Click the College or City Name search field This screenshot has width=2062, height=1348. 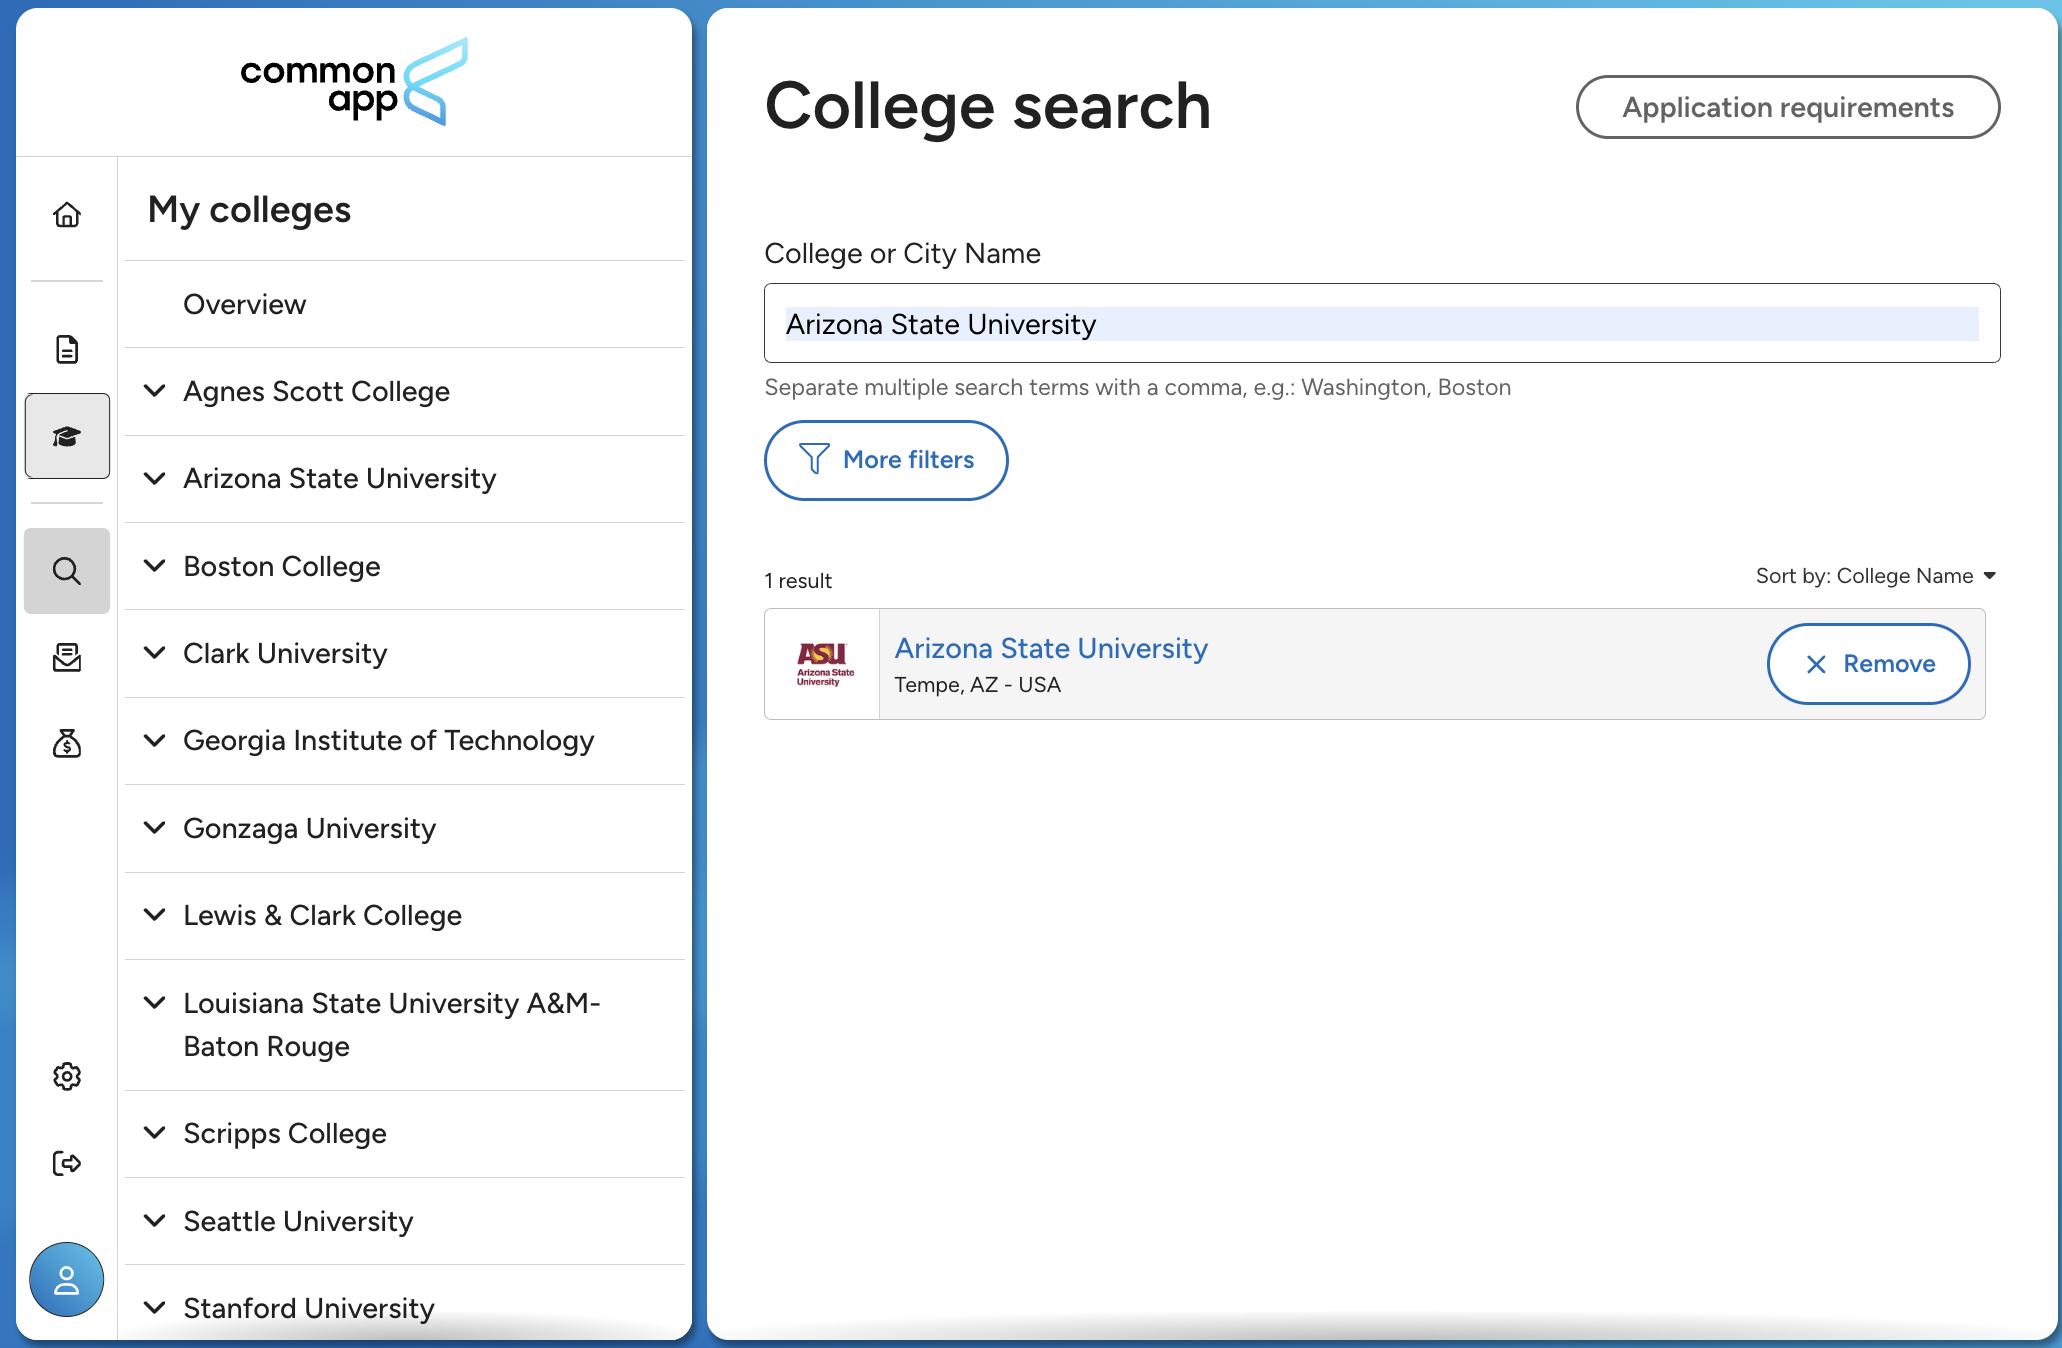[x=1381, y=323]
